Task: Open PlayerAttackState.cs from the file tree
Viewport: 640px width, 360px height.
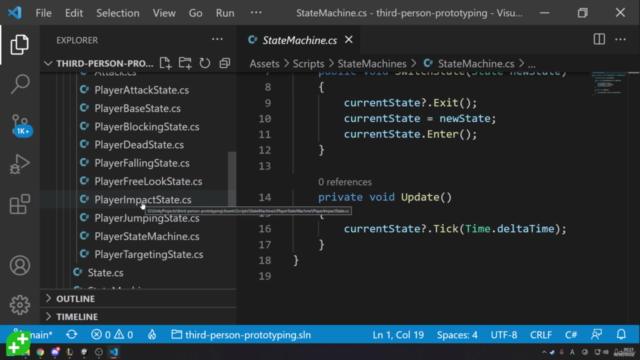Action: 141,90
